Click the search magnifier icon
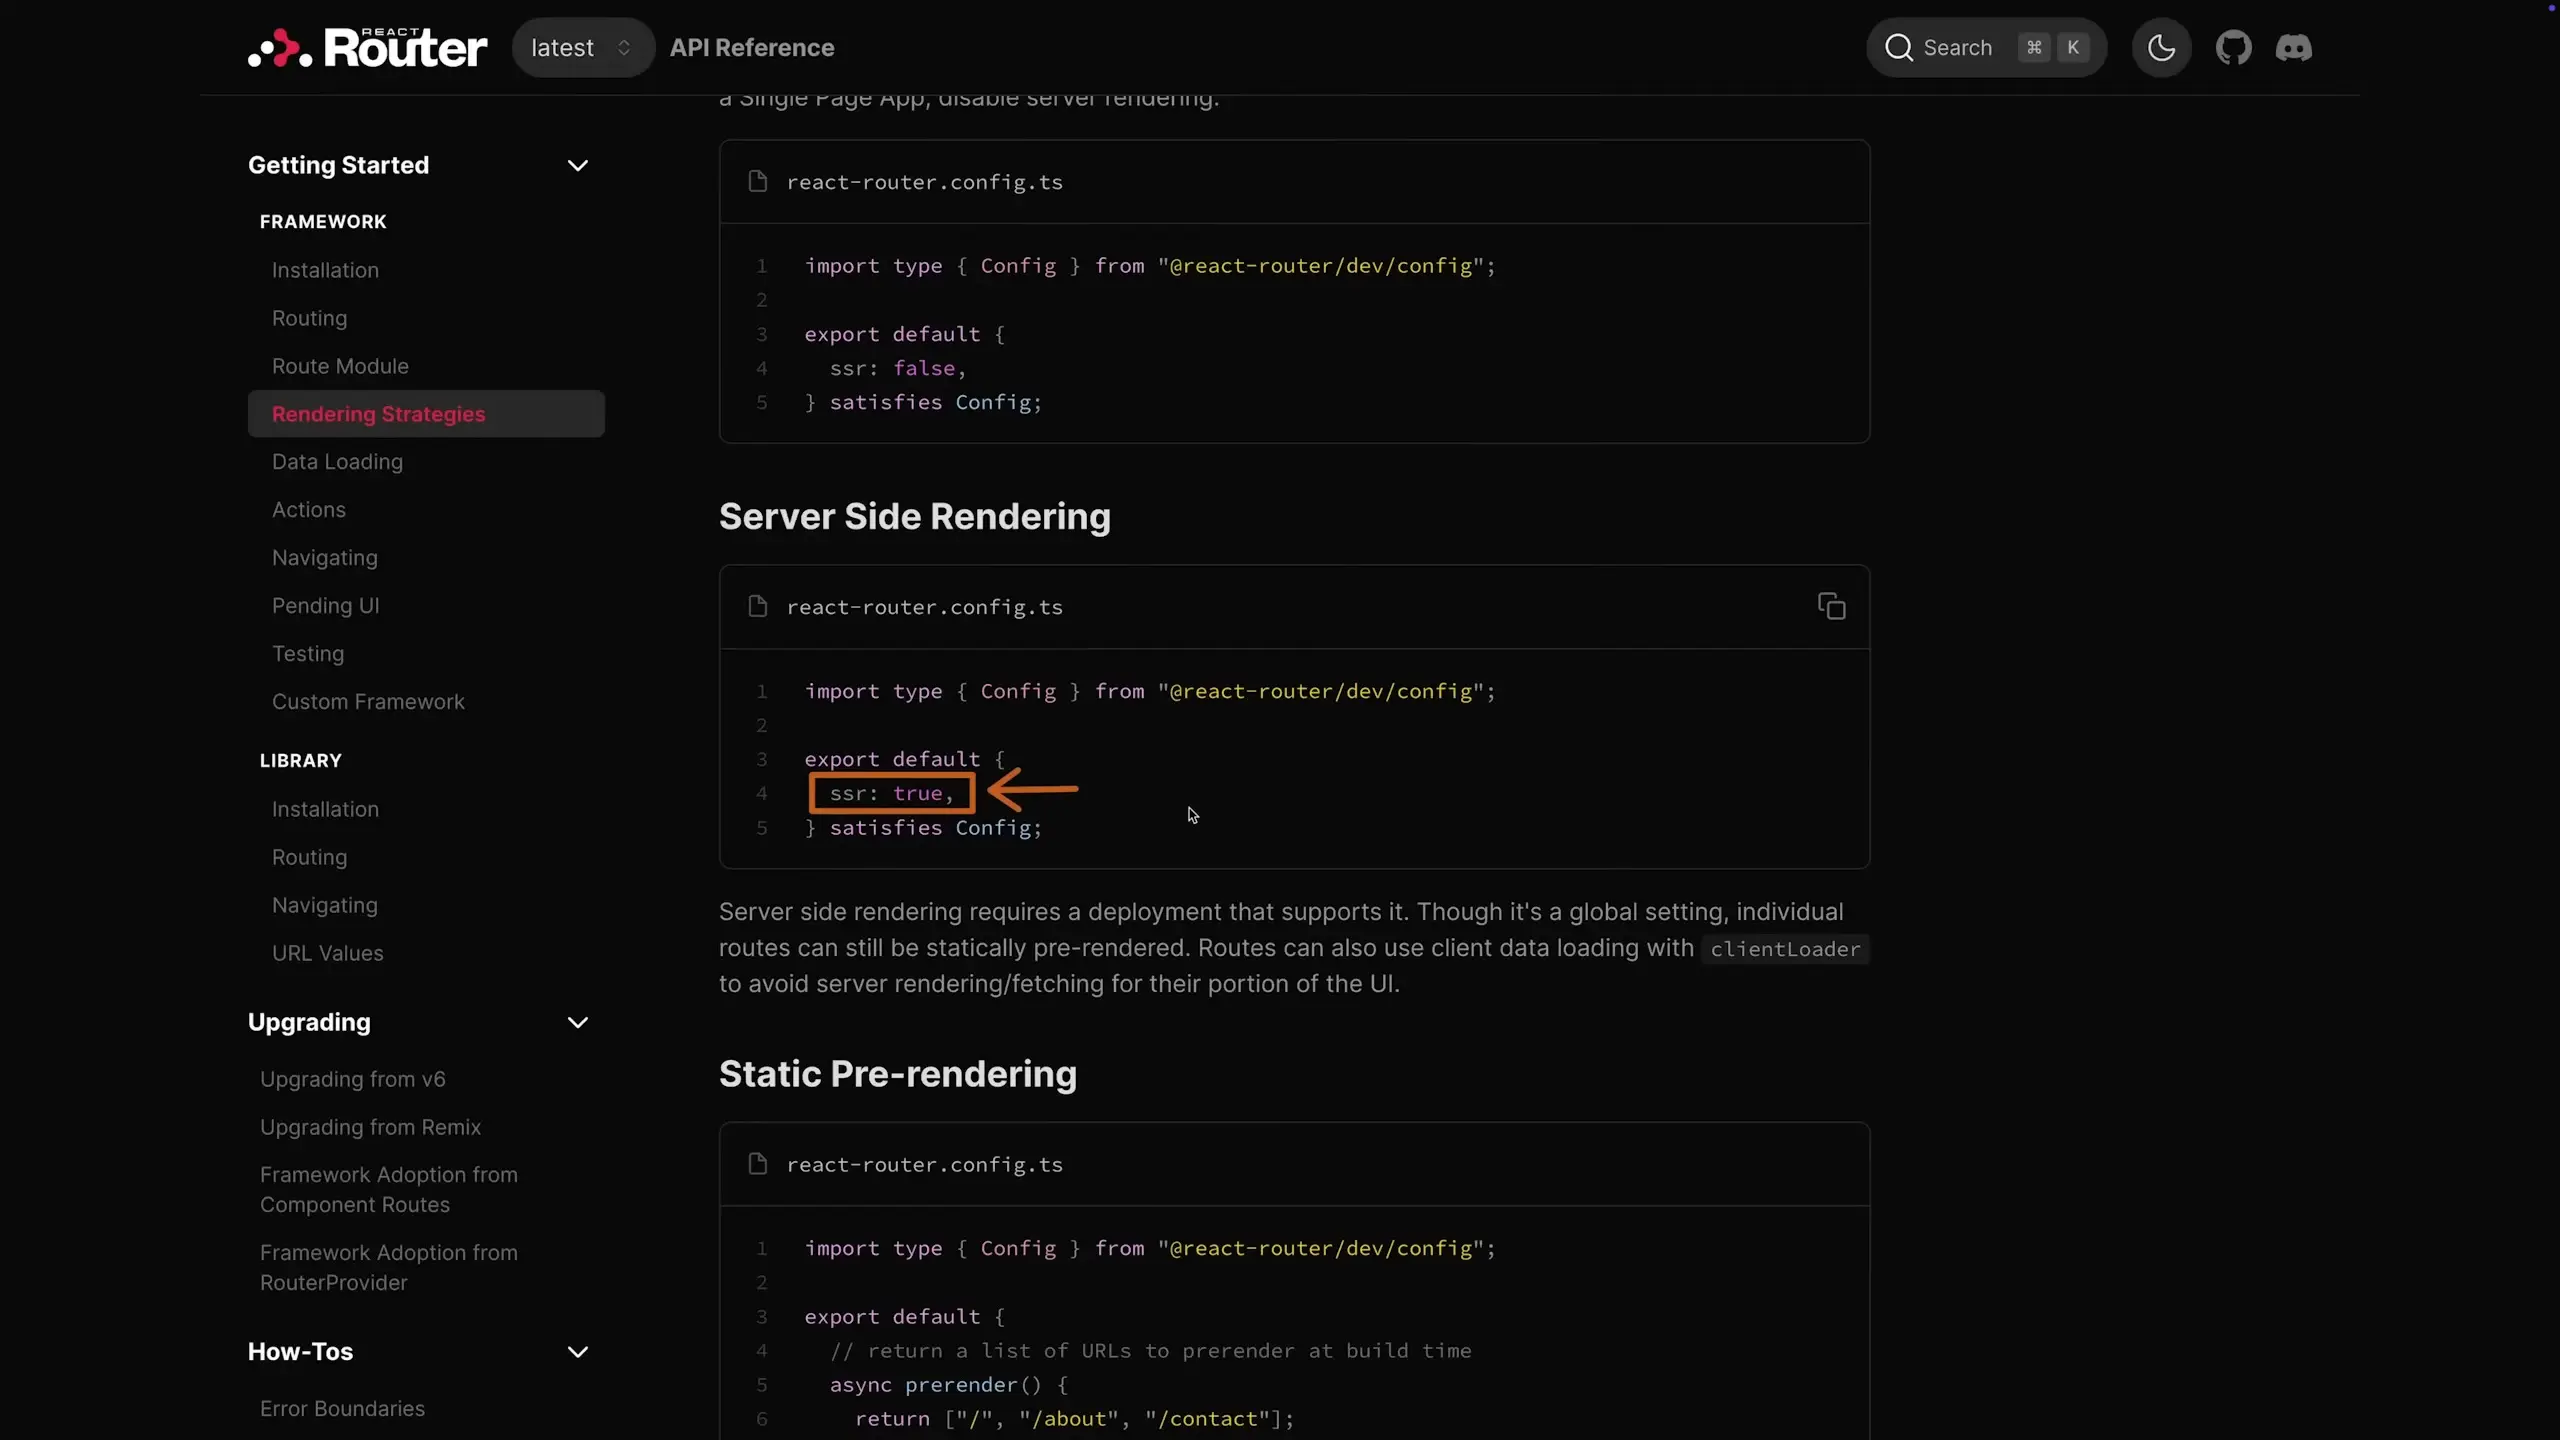This screenshot has width=2560, height=1440. pyautogui.click(x=1898, y=47)
